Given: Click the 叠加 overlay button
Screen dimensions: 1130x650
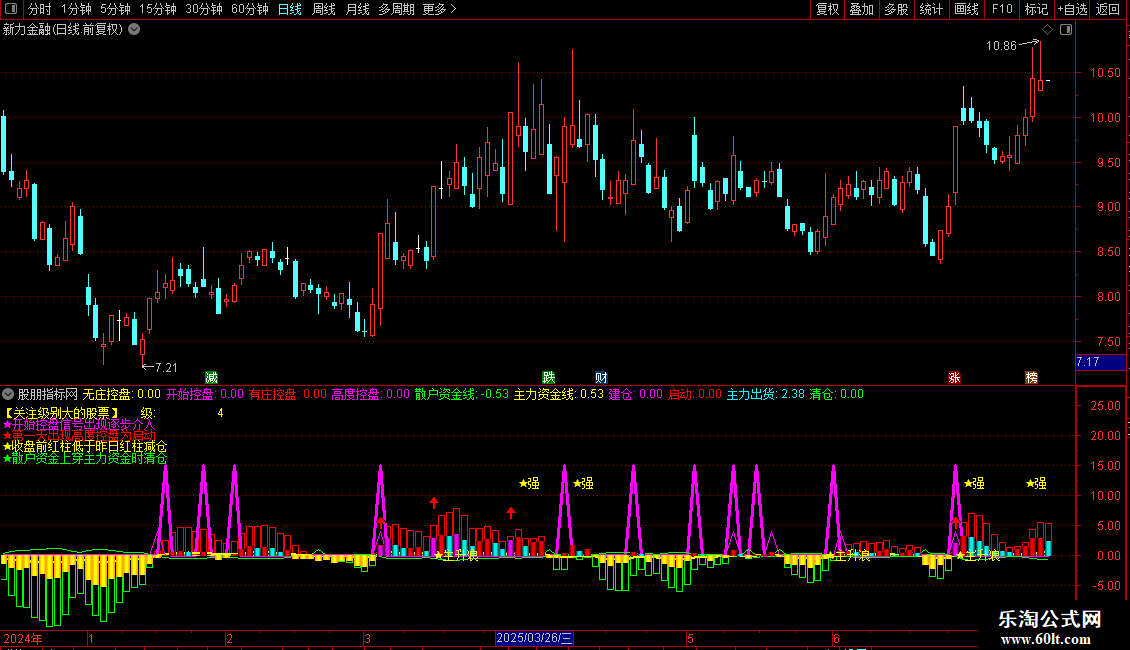Looking at the screenshot, I should (861, 9).
